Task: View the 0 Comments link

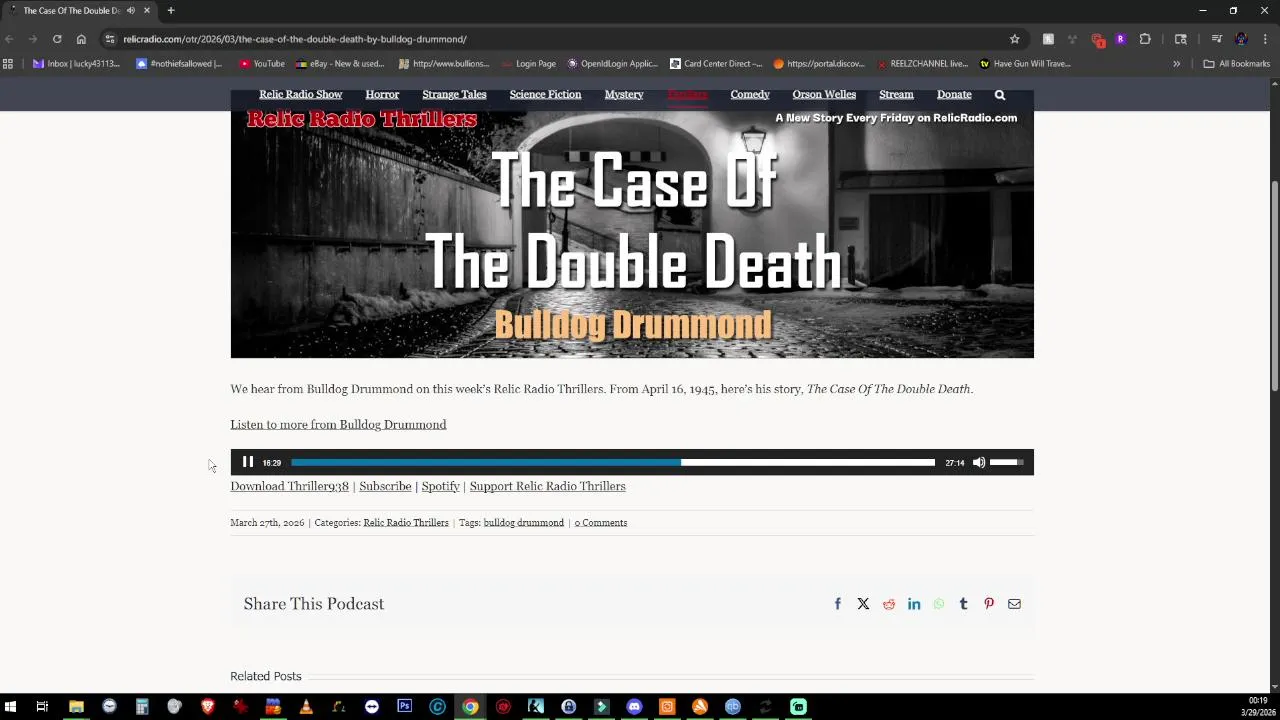Action: point(601,523)
